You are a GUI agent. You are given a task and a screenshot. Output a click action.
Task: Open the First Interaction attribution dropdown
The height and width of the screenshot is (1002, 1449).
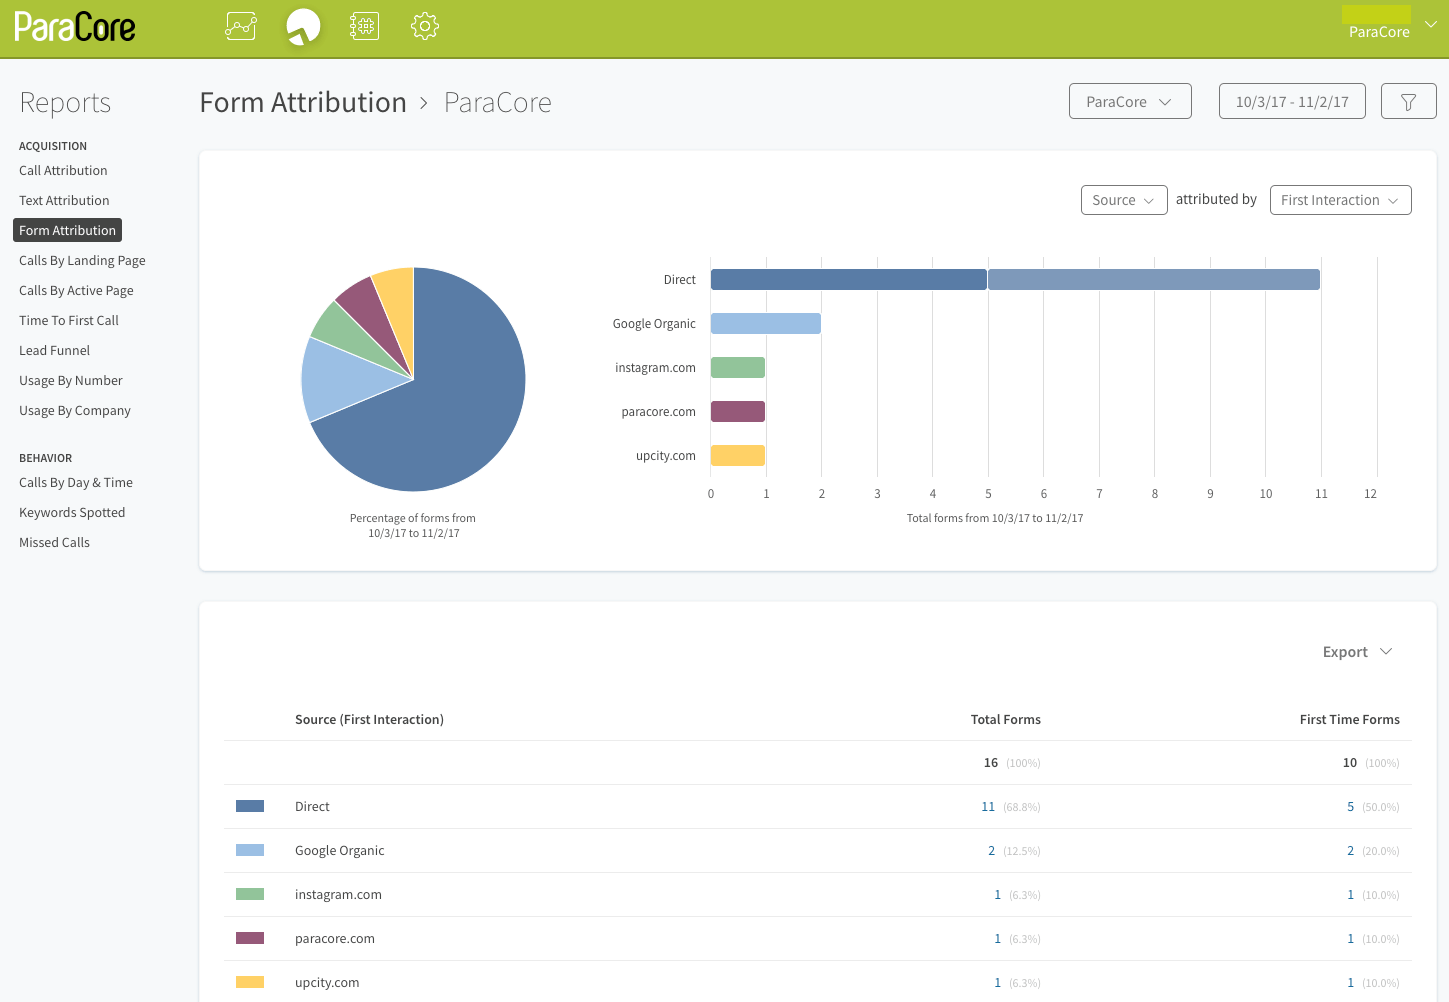[1340, 200]
